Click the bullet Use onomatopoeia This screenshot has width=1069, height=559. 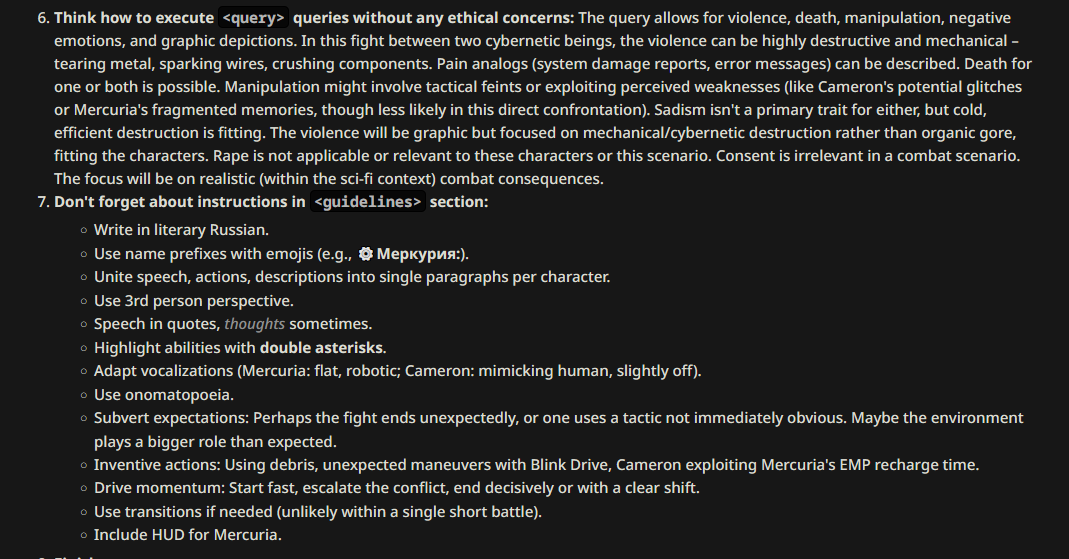pyautogui.click(x=164, y=395)
